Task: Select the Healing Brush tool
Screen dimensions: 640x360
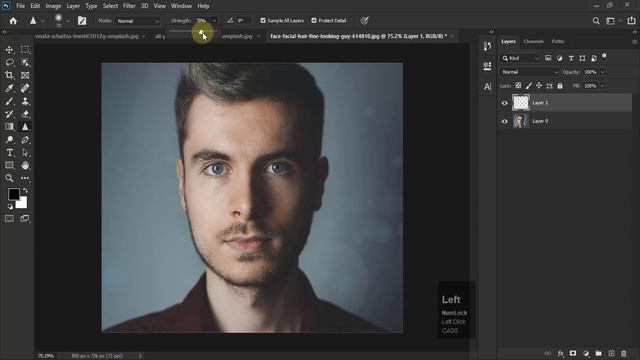Action: click(x=25, y=88)
